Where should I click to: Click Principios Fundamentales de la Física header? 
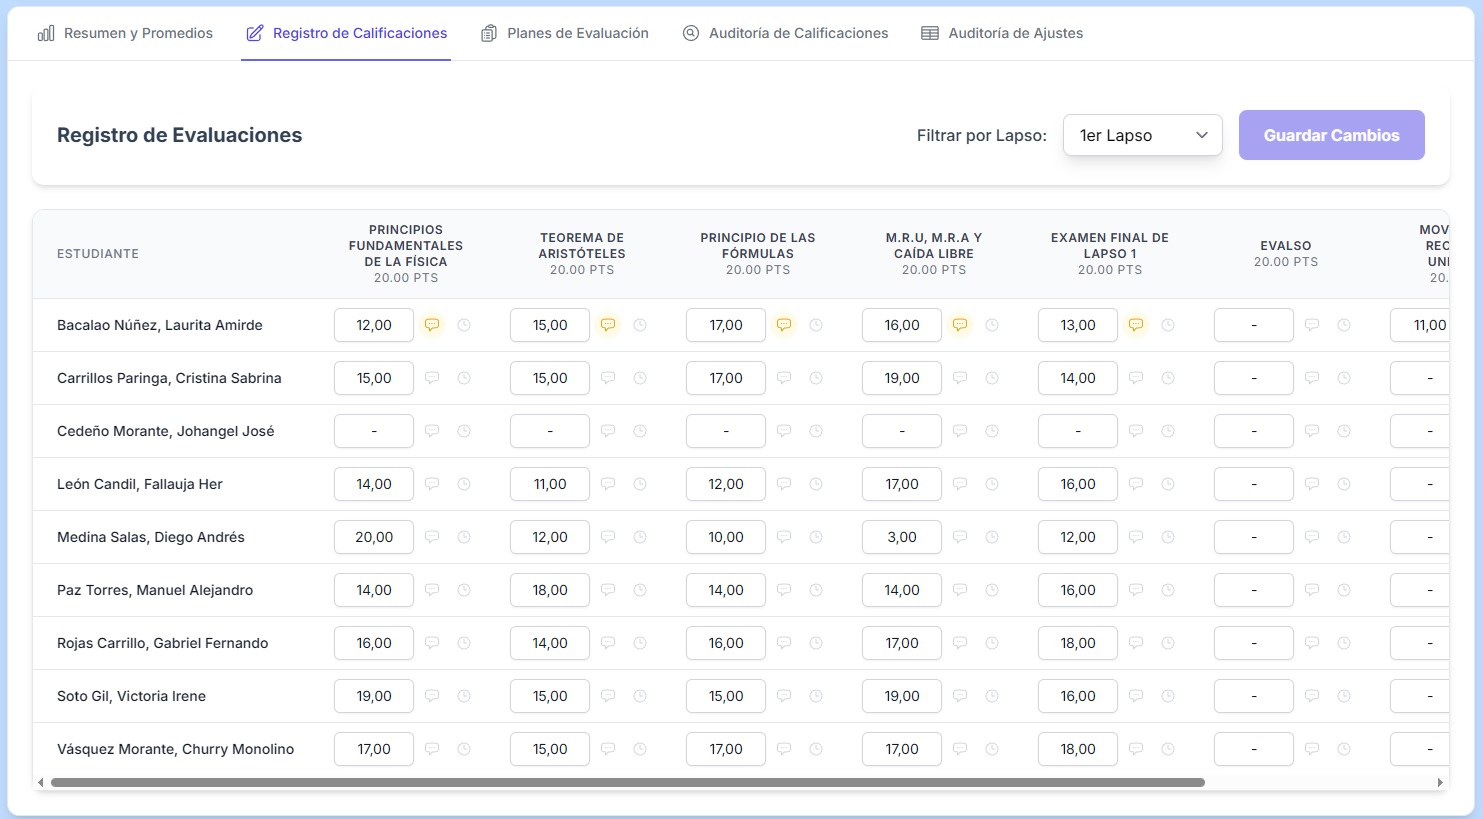(x=406, y=253)
